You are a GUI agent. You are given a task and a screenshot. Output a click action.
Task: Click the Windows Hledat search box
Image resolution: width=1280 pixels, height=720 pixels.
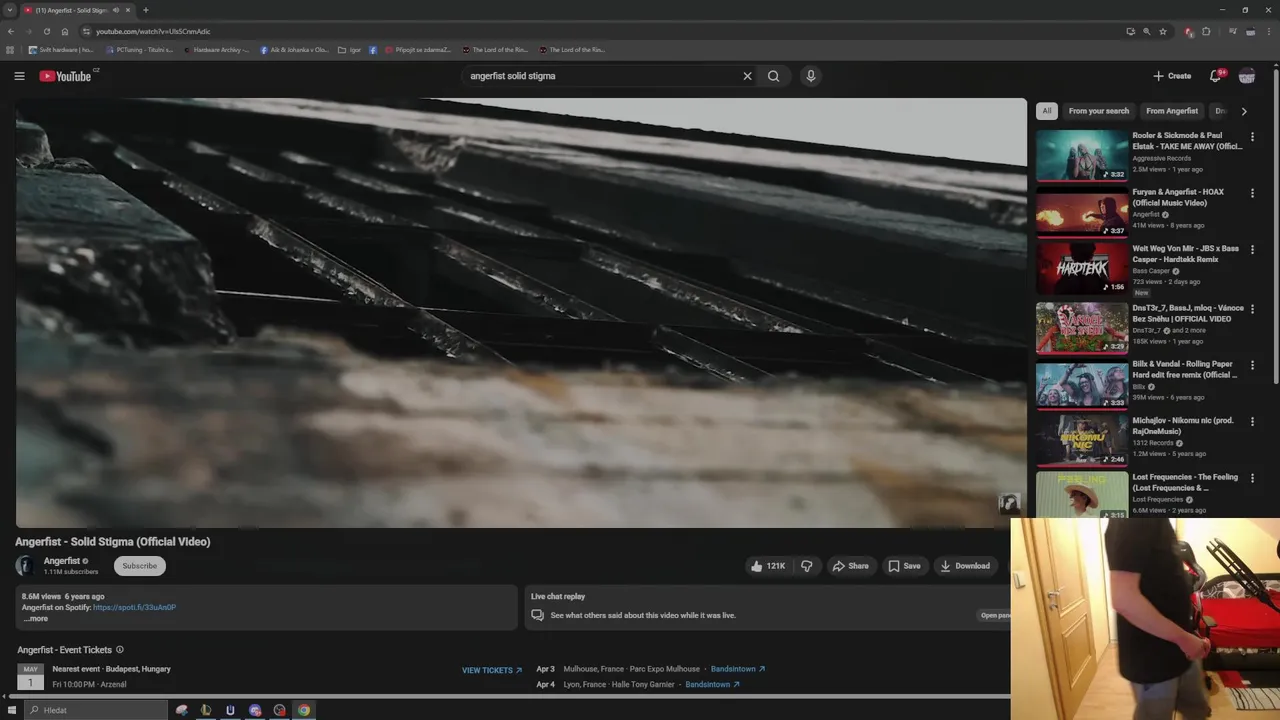pyautogui.click(x=95, y=710)
